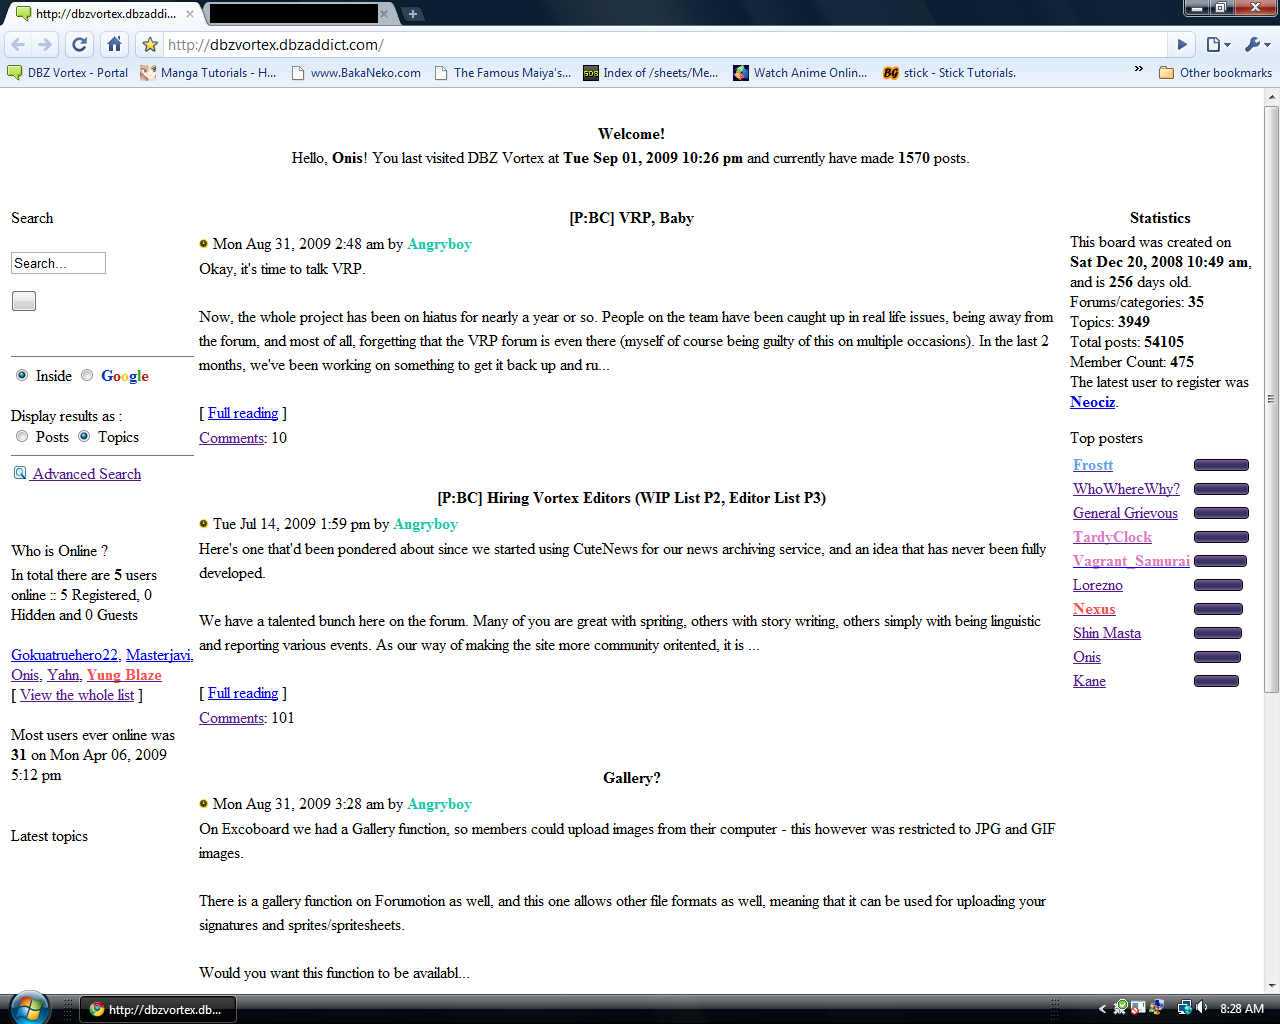Open top poster TardyClock profile
This screenshot has height=1024, width=1280.
point(1112,537)
